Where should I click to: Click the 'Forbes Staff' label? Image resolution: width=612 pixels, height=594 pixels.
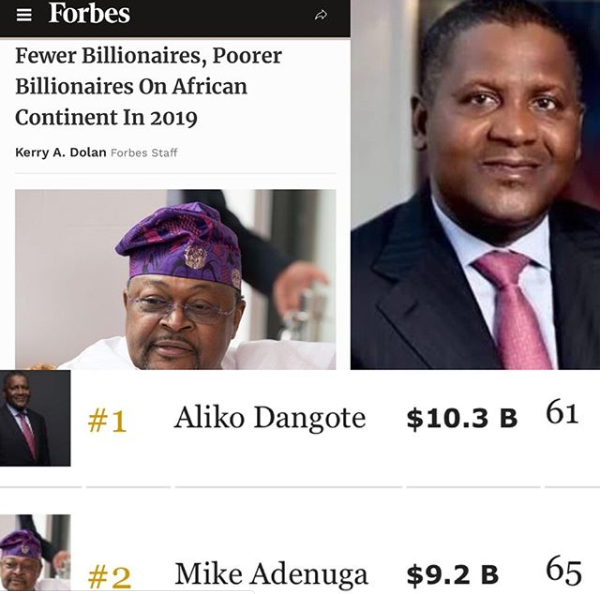[x=143, y=152]
